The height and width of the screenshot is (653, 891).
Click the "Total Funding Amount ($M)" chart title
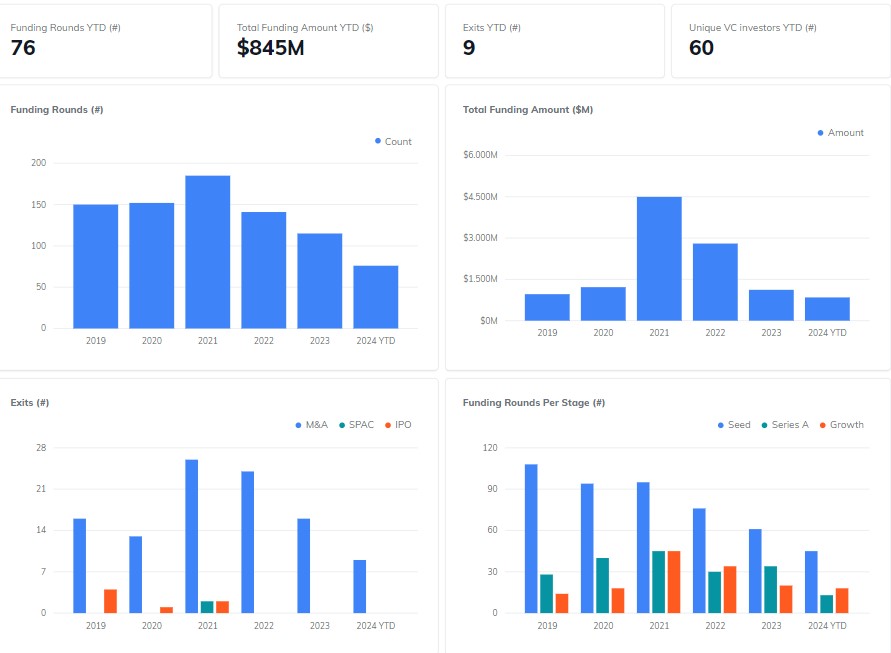coord(528,110)
